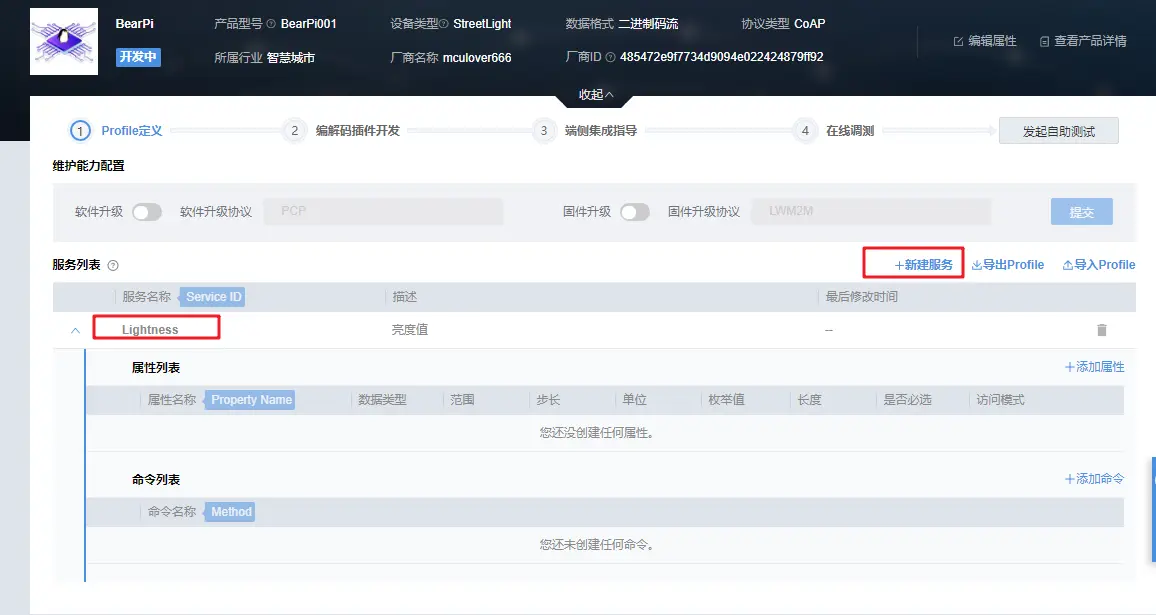Collapse the Lightness service row chevron
Image resolution: width=1156 pixels, height=615 pixels.
(x=75, y=330)
